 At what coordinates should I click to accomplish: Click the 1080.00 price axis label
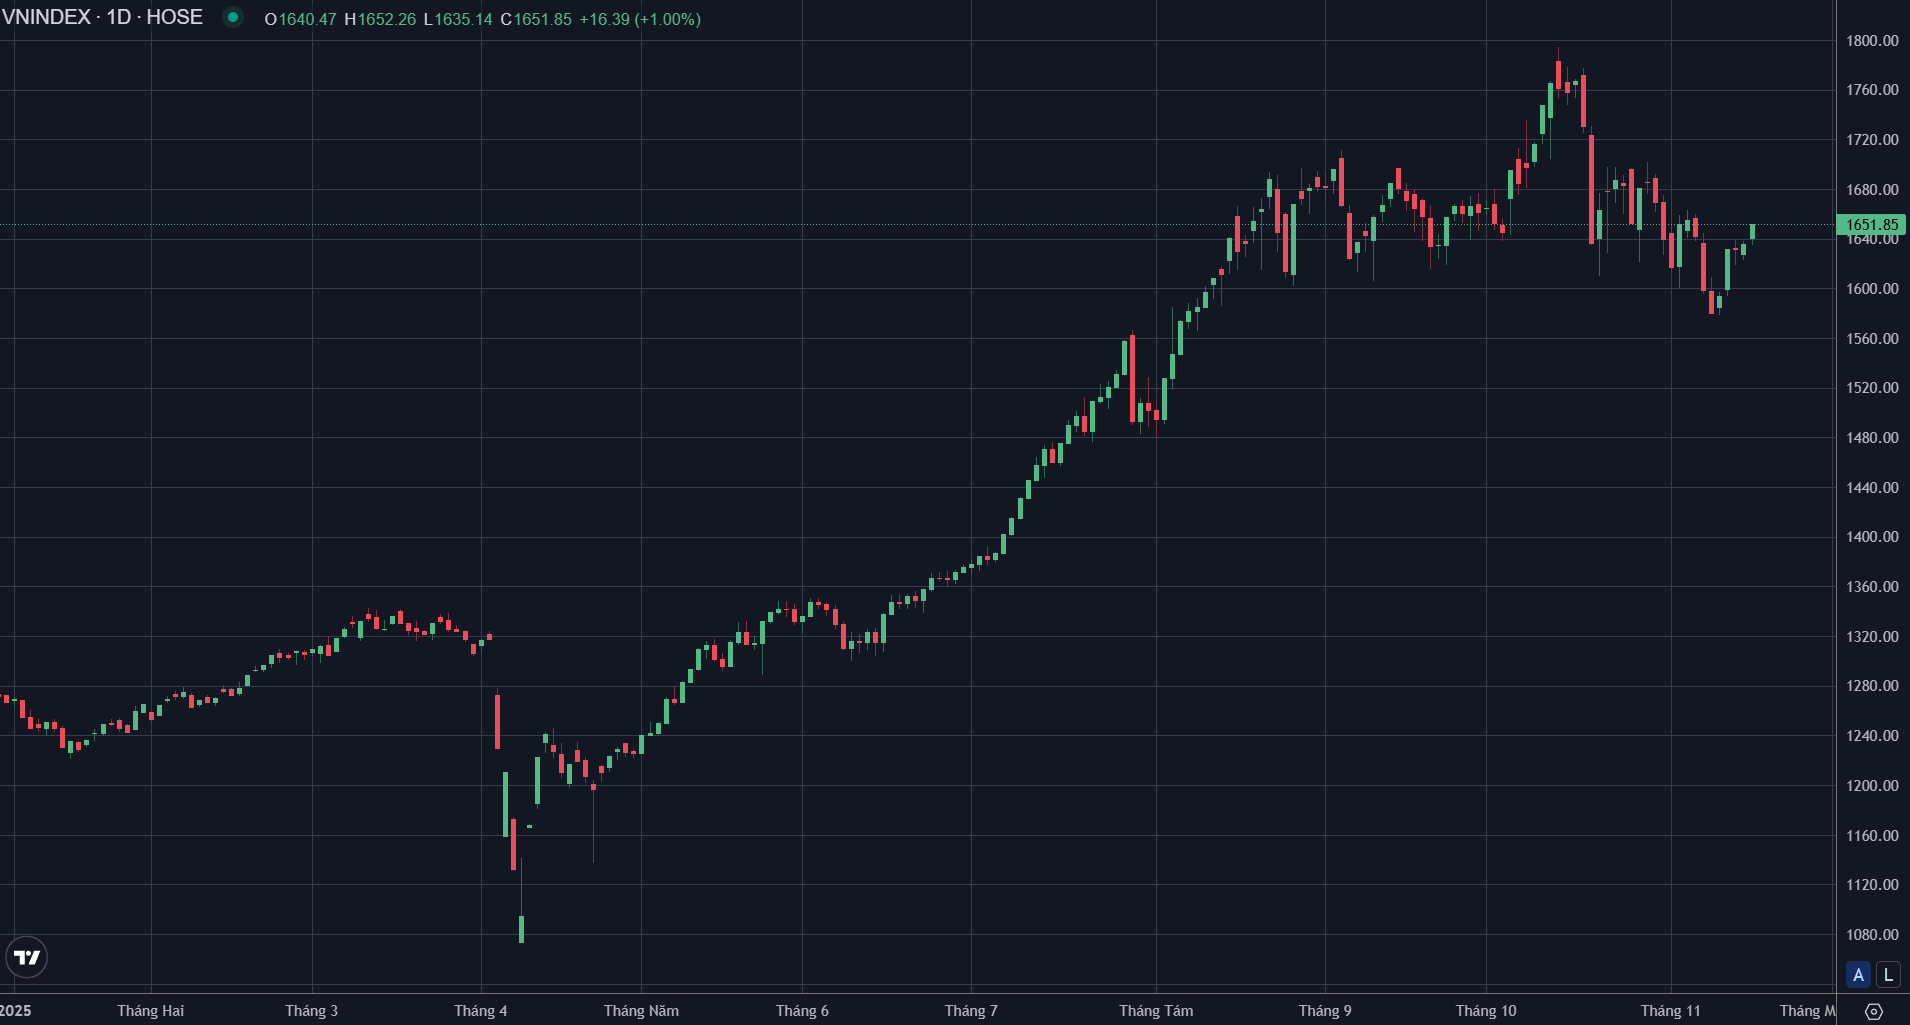[1872, 934]
